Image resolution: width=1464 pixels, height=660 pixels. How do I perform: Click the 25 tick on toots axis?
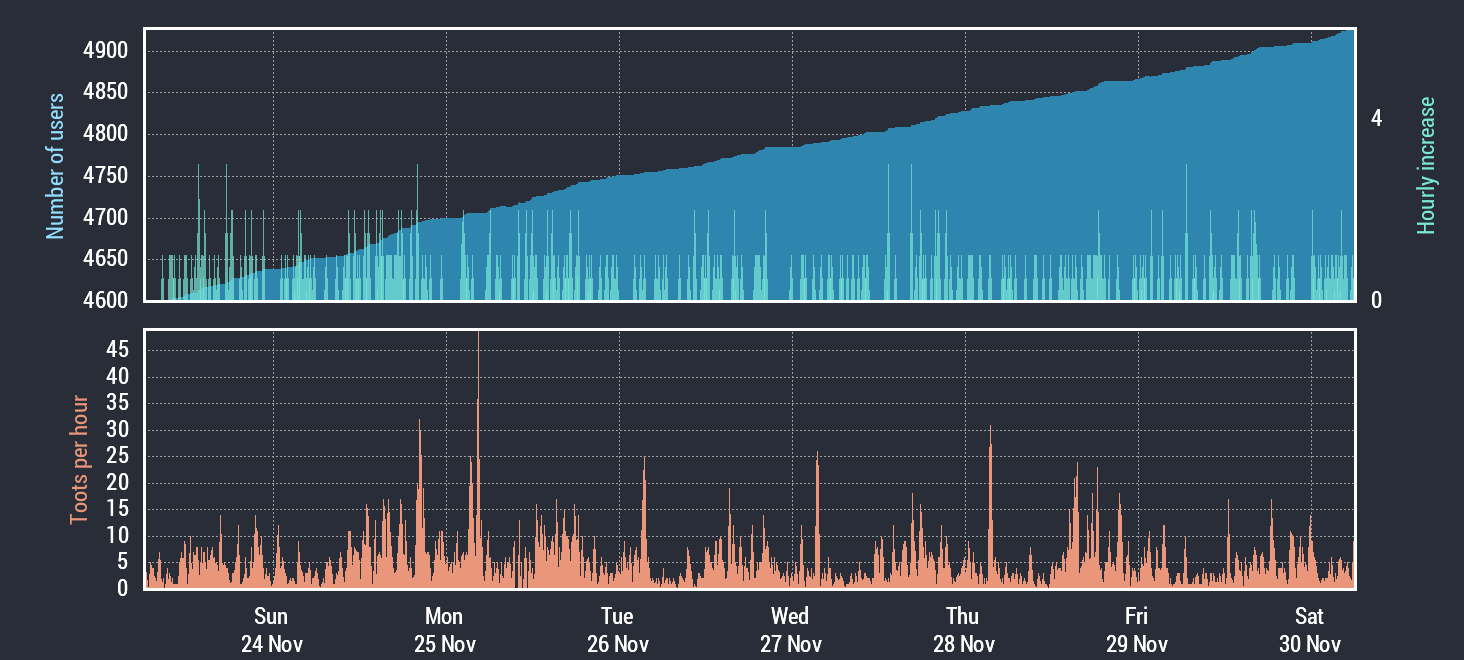(118, 456)
